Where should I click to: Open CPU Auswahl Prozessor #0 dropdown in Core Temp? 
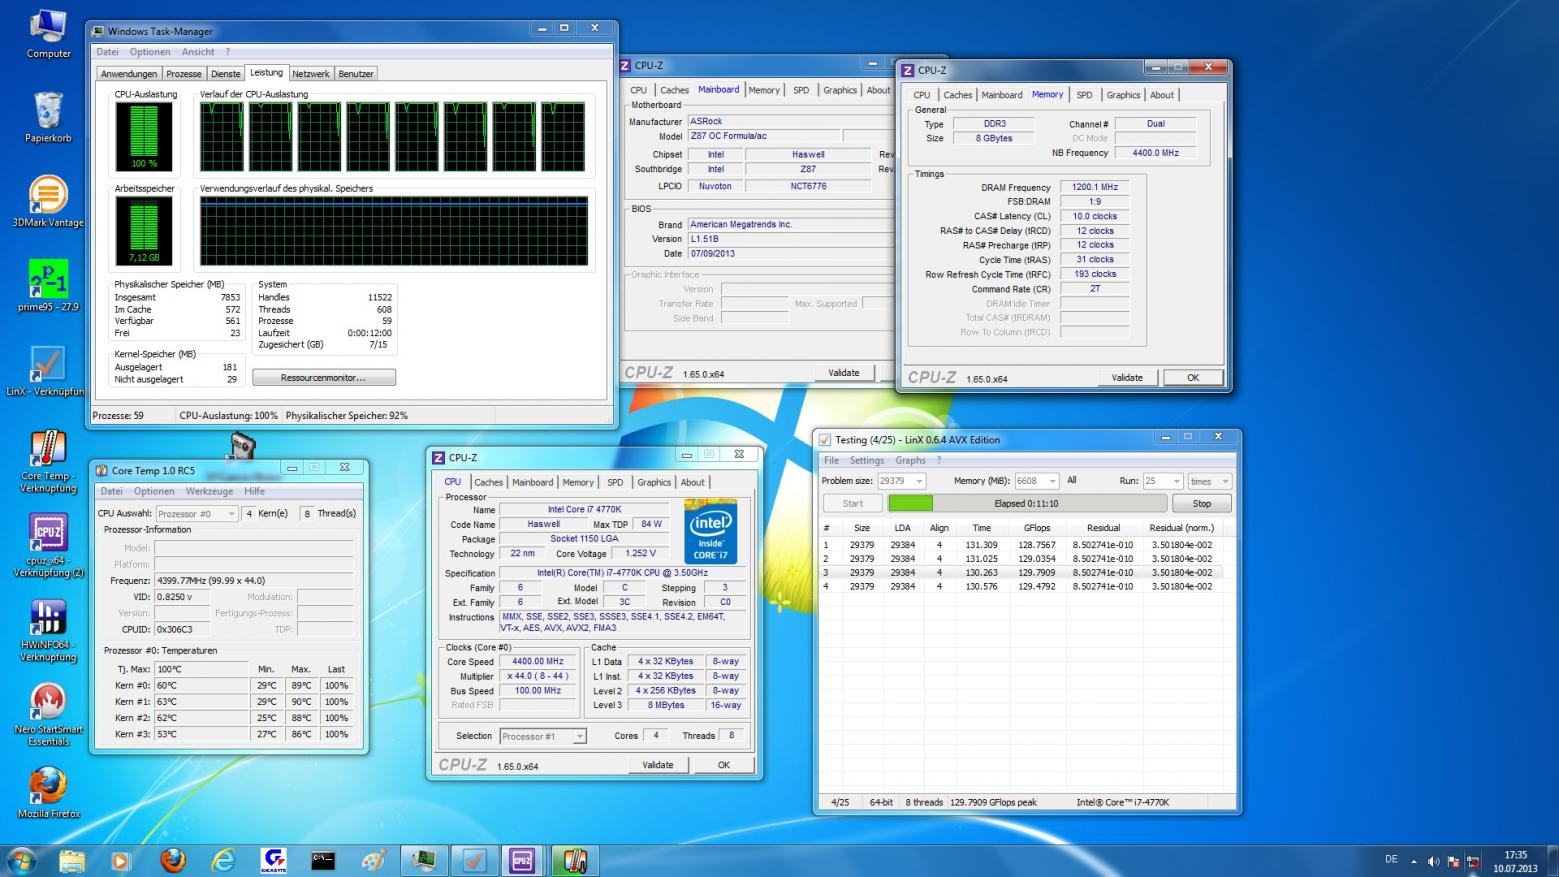[196, 513]
